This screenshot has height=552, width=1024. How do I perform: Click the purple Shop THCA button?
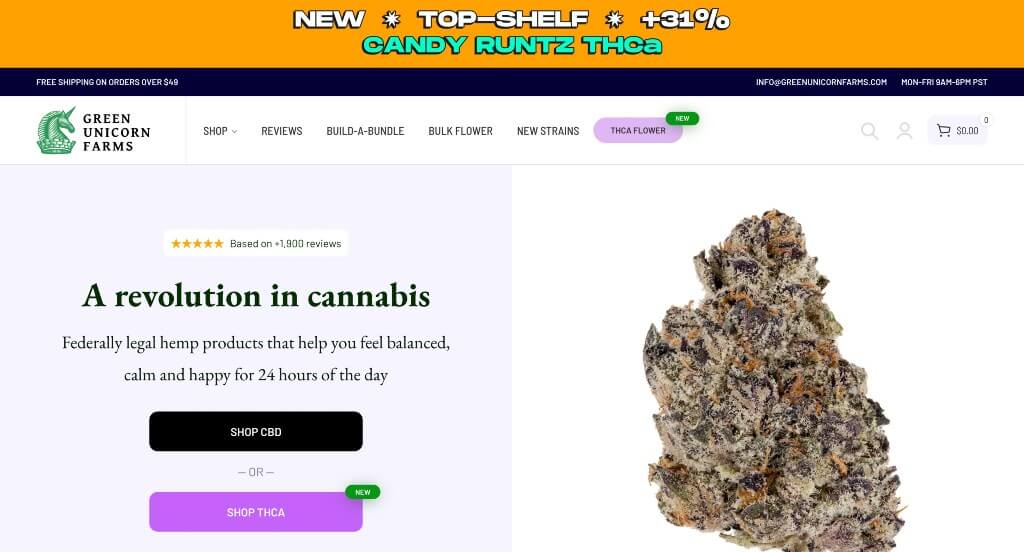(256, 512)
